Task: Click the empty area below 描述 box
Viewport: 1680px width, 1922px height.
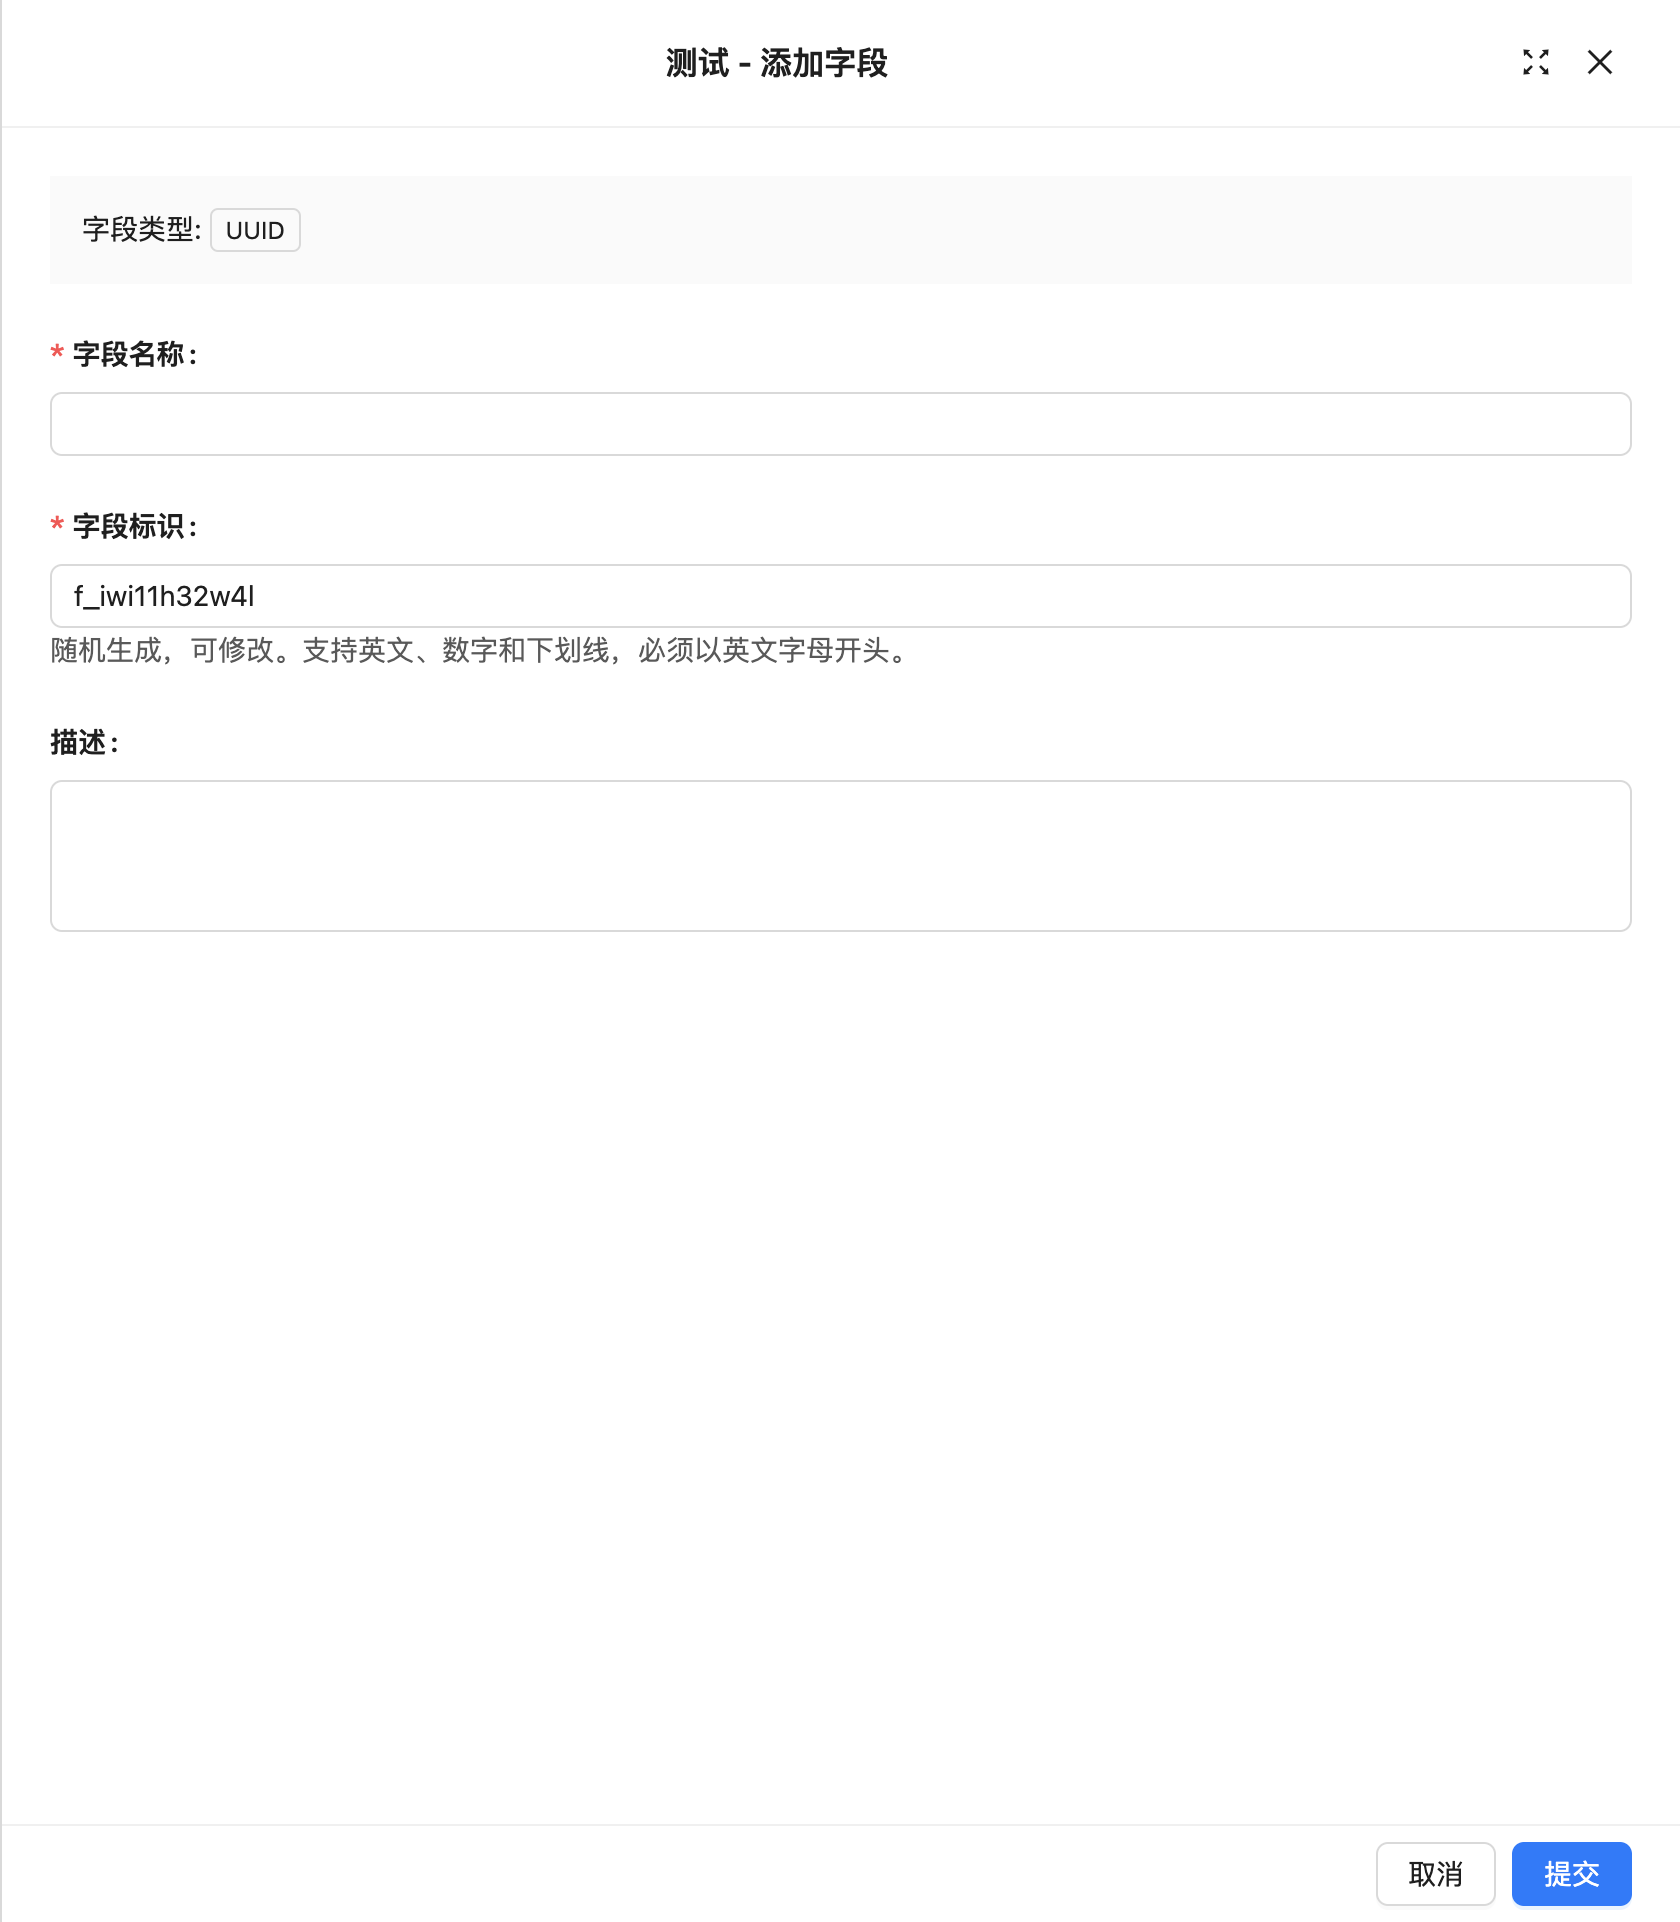Action: (x=840, y=1370)
